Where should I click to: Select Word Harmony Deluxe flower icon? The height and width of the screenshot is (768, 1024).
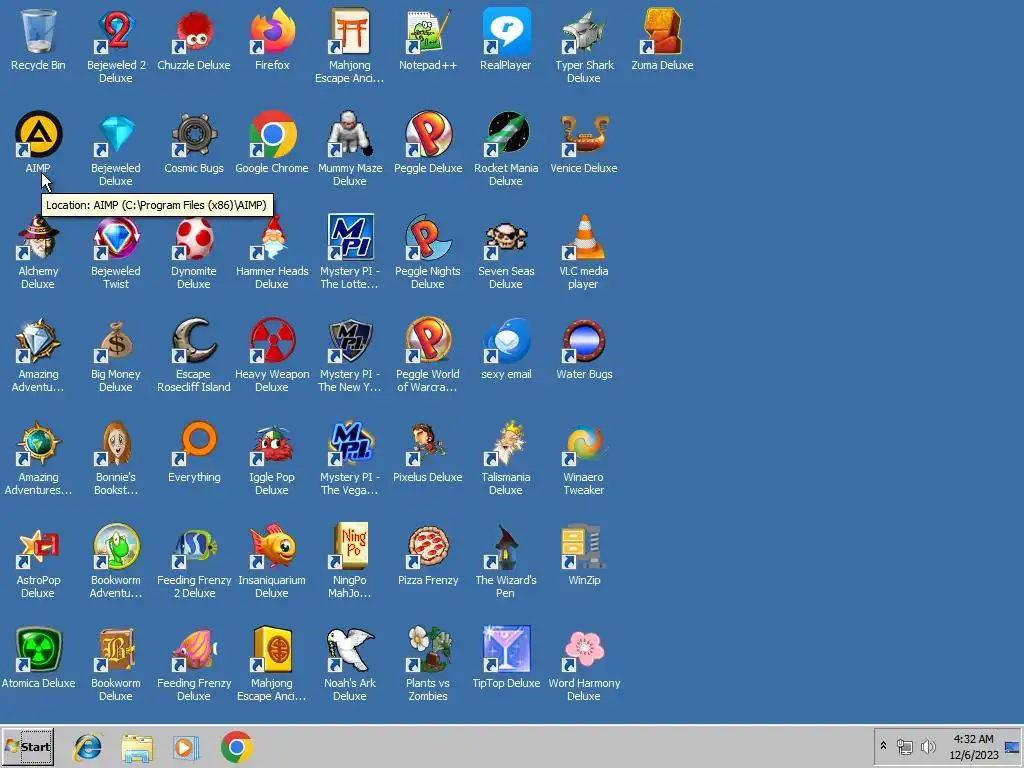tap(584, 650)
